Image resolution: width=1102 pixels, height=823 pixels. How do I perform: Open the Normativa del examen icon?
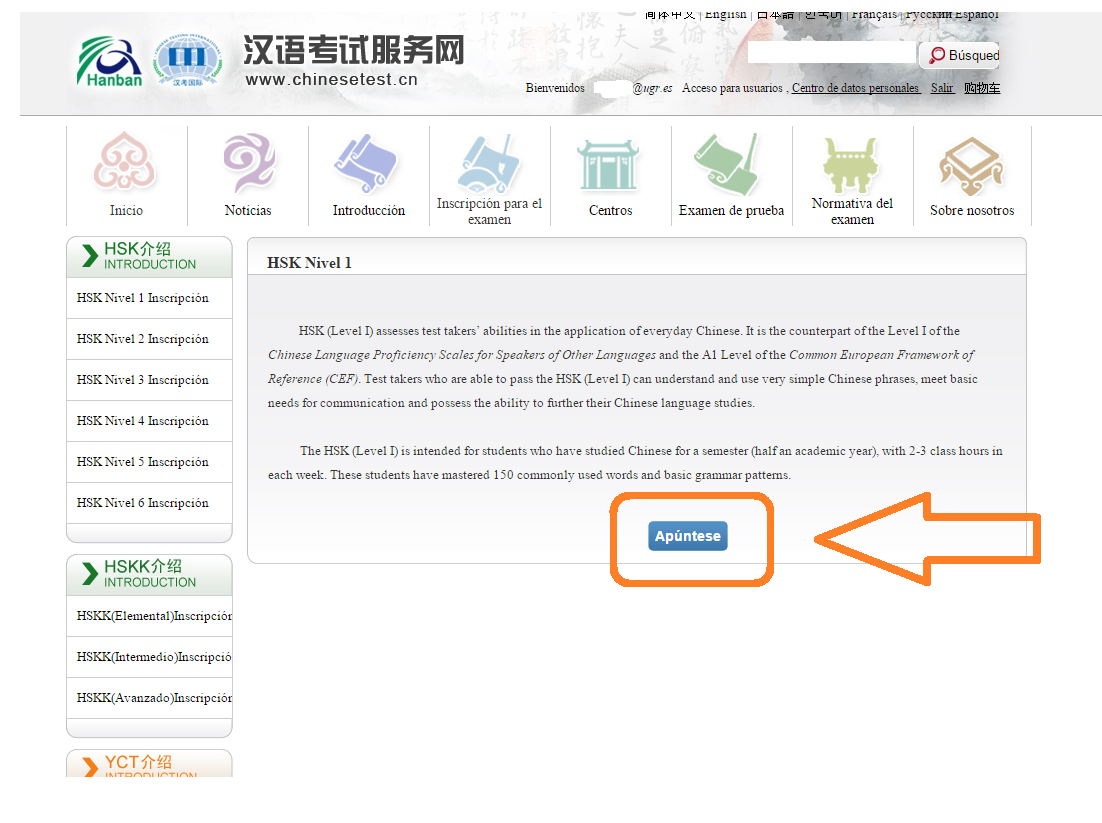coord(850,165)
